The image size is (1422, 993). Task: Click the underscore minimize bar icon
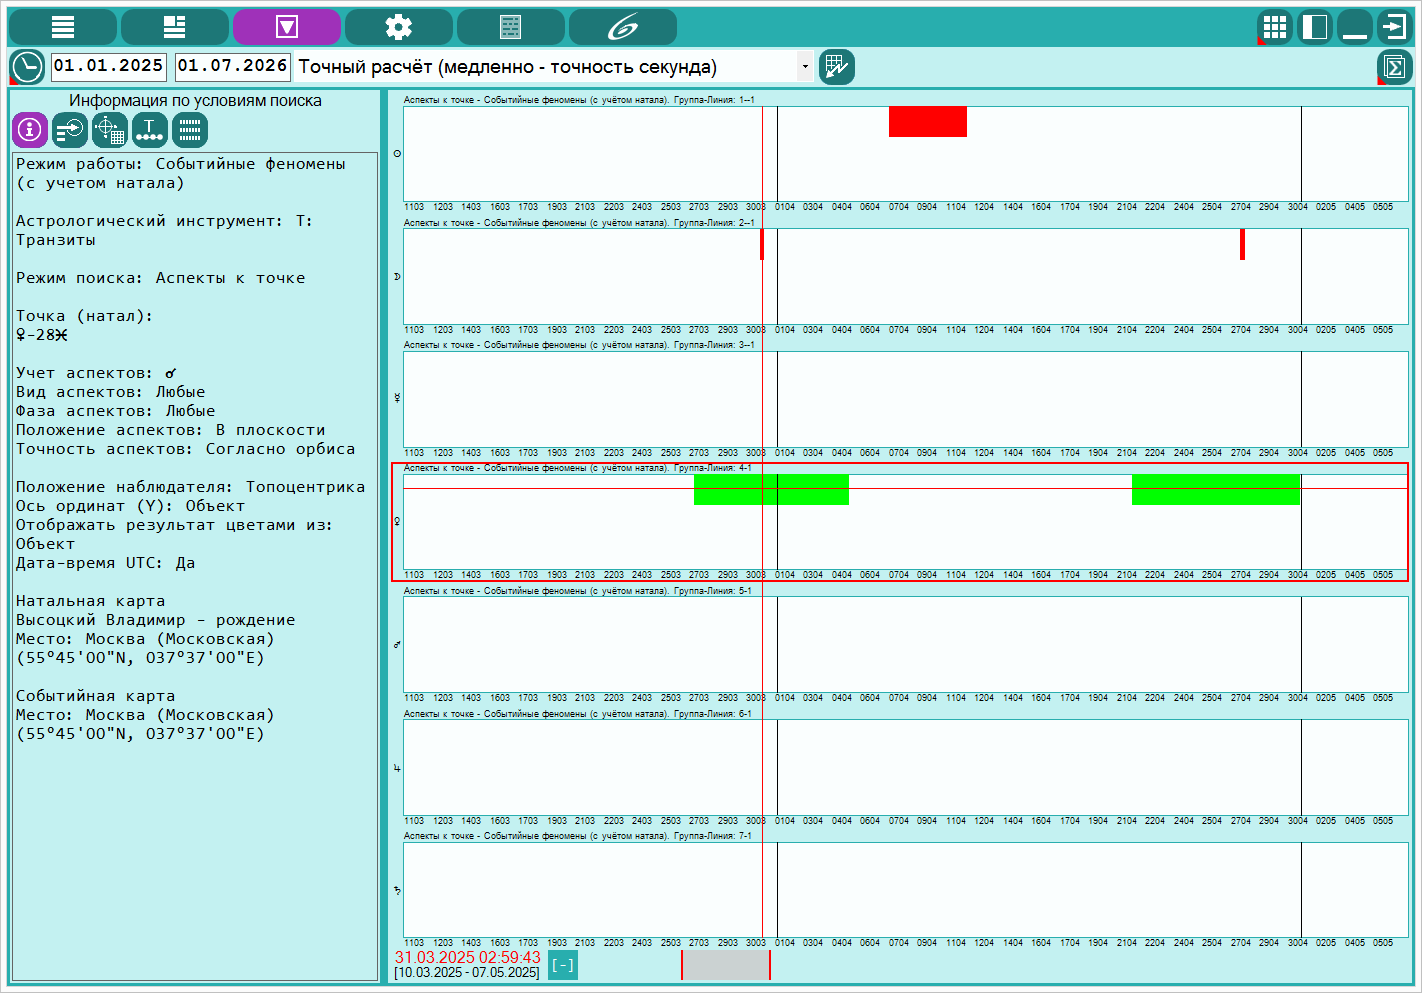click(x=1355, y=27)
